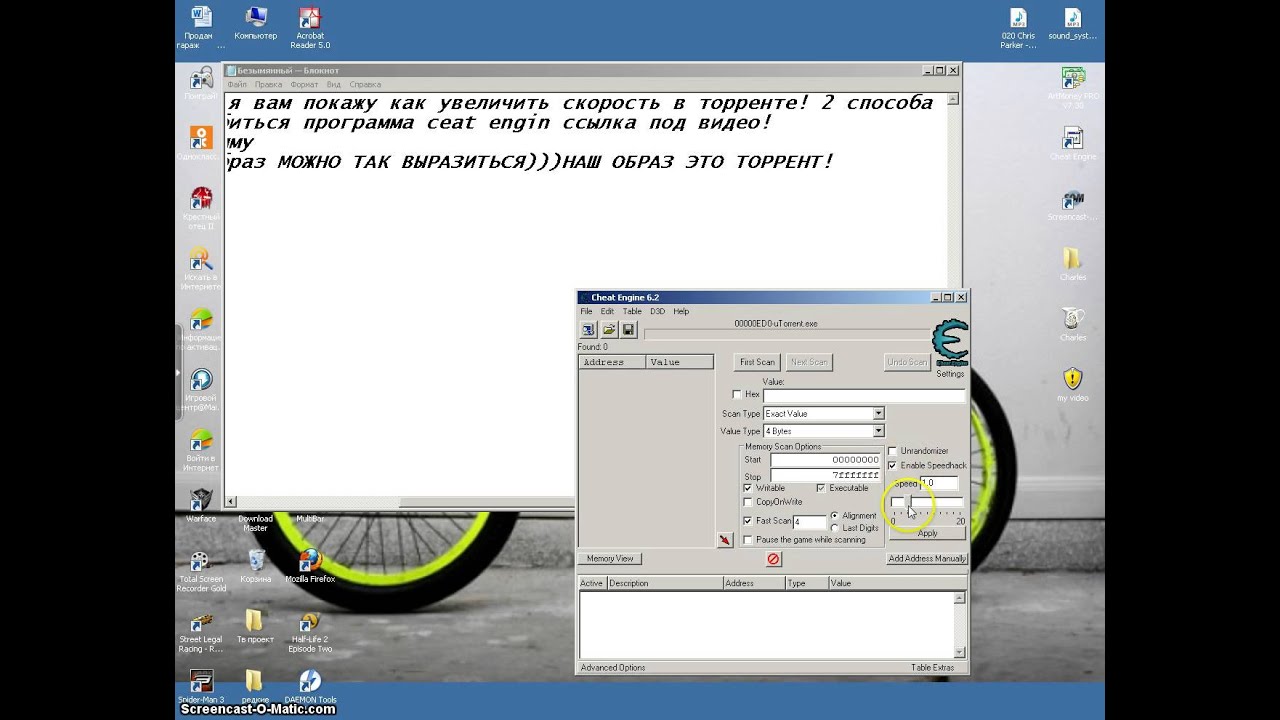1280x720 pixels.
Task: Select the Одноклассники desktop shortcut
Action: point(201,138)
